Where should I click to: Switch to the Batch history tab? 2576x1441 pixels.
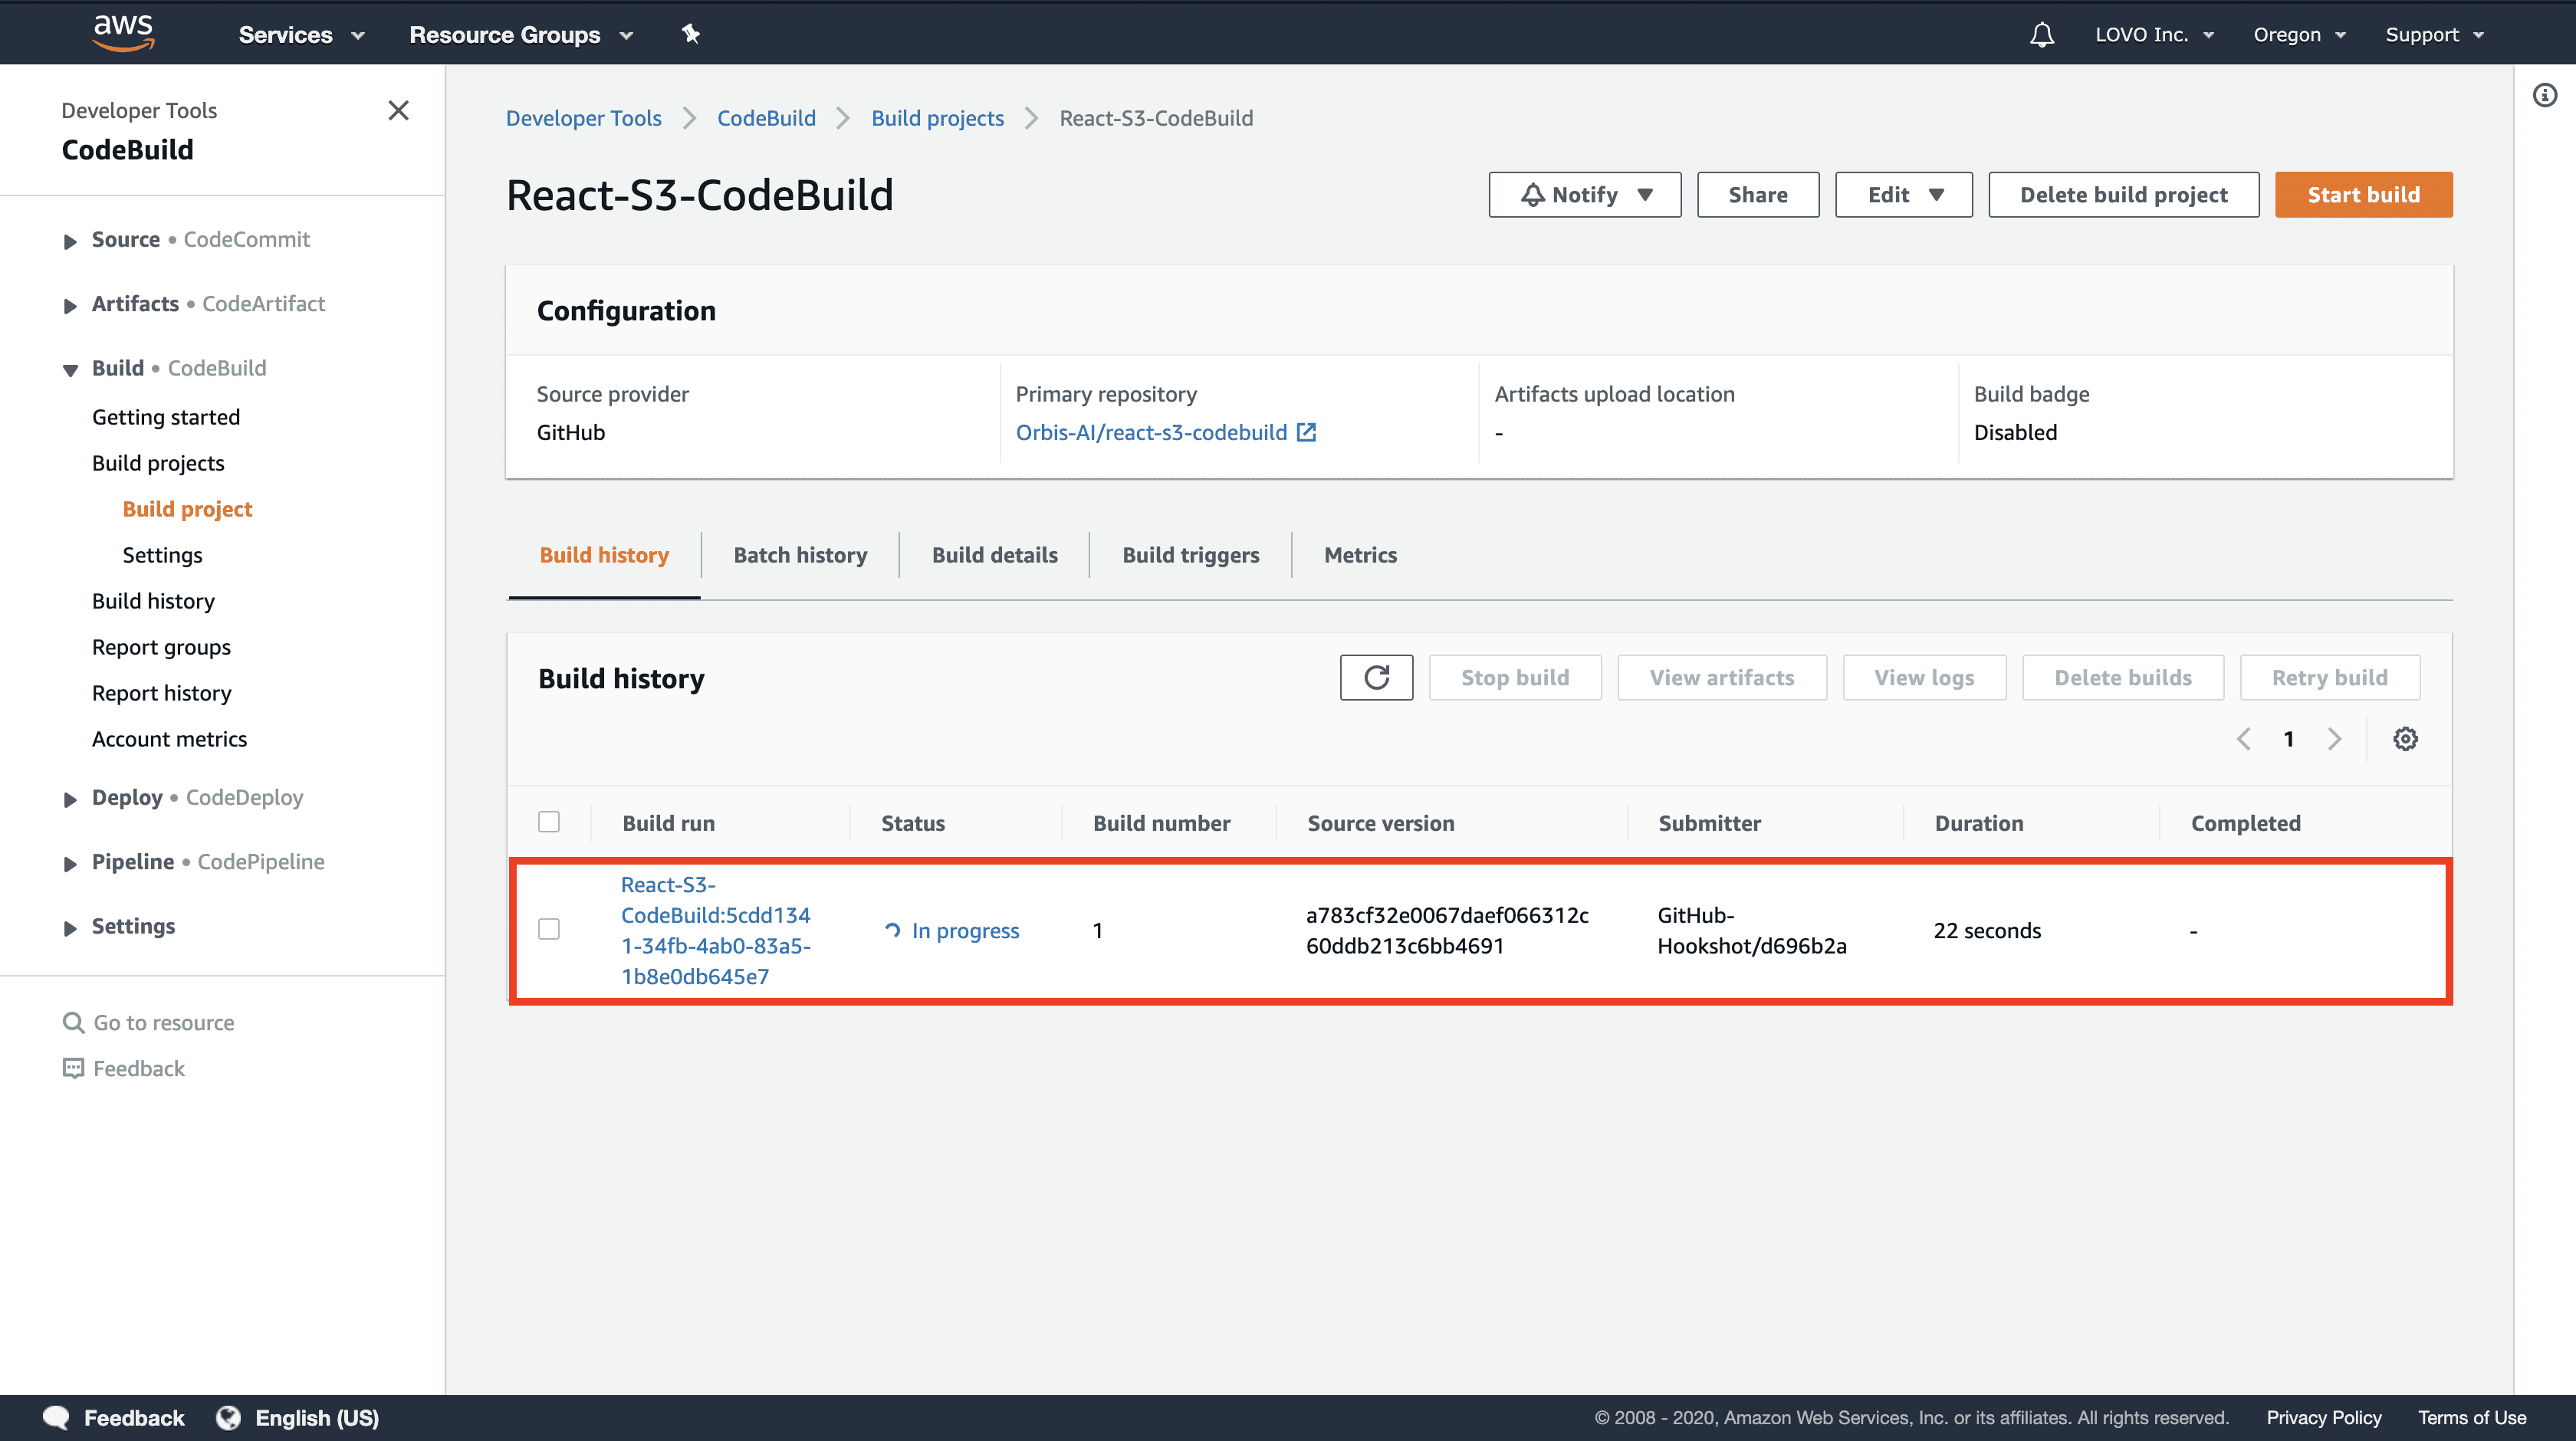coord(800,555)
